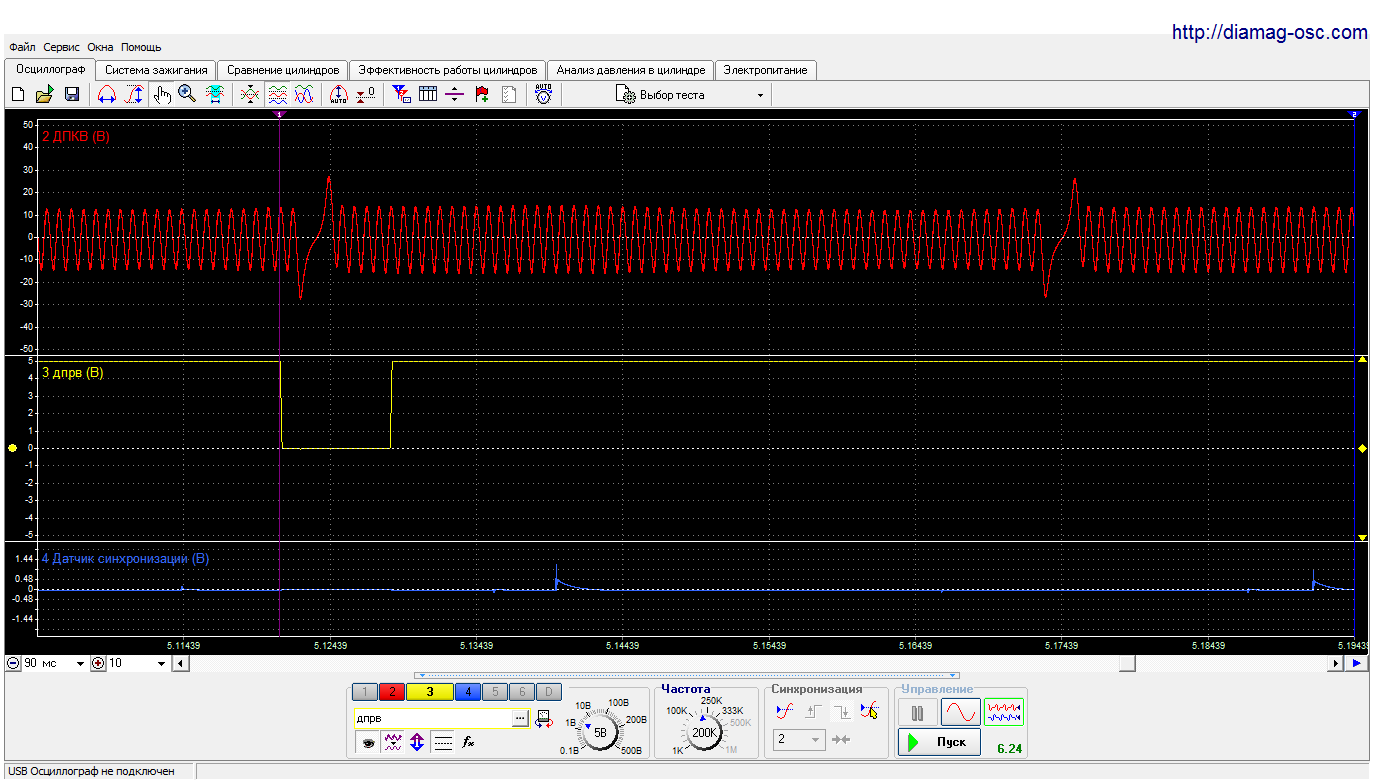
Task: Open a file using the folder icon
Action: point(44,95)
